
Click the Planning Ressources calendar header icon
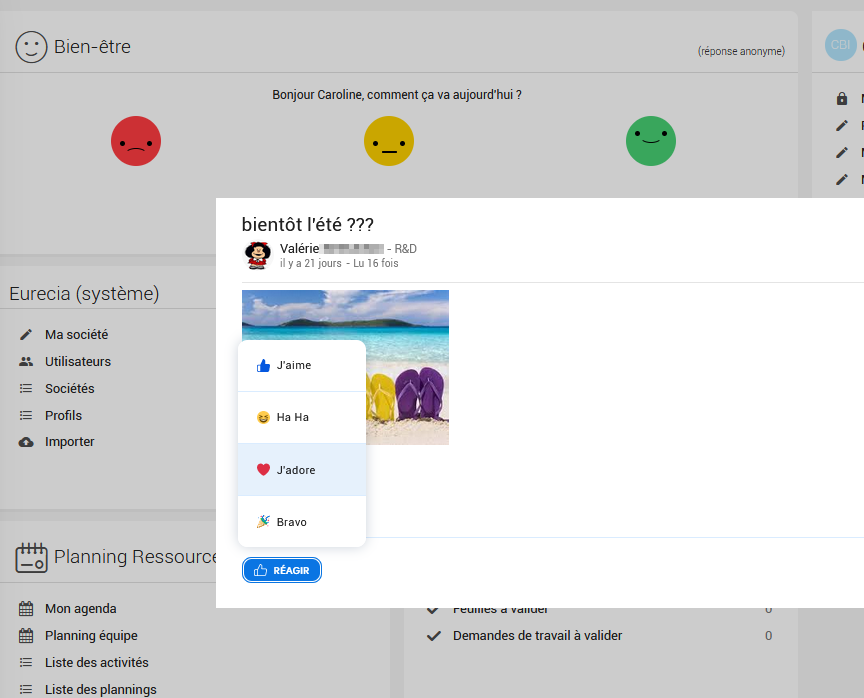click(x=31, y=558)
